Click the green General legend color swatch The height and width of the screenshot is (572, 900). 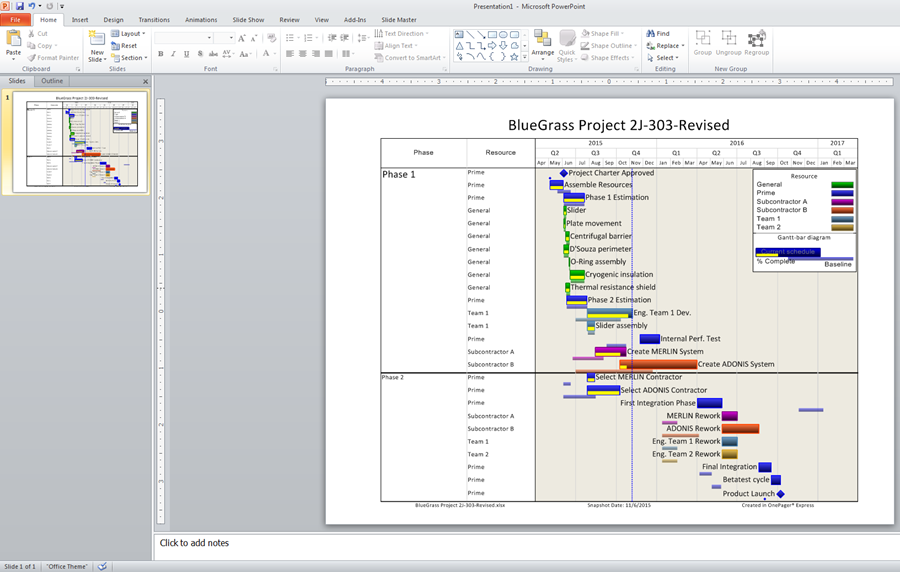click(x=842, y=184)
